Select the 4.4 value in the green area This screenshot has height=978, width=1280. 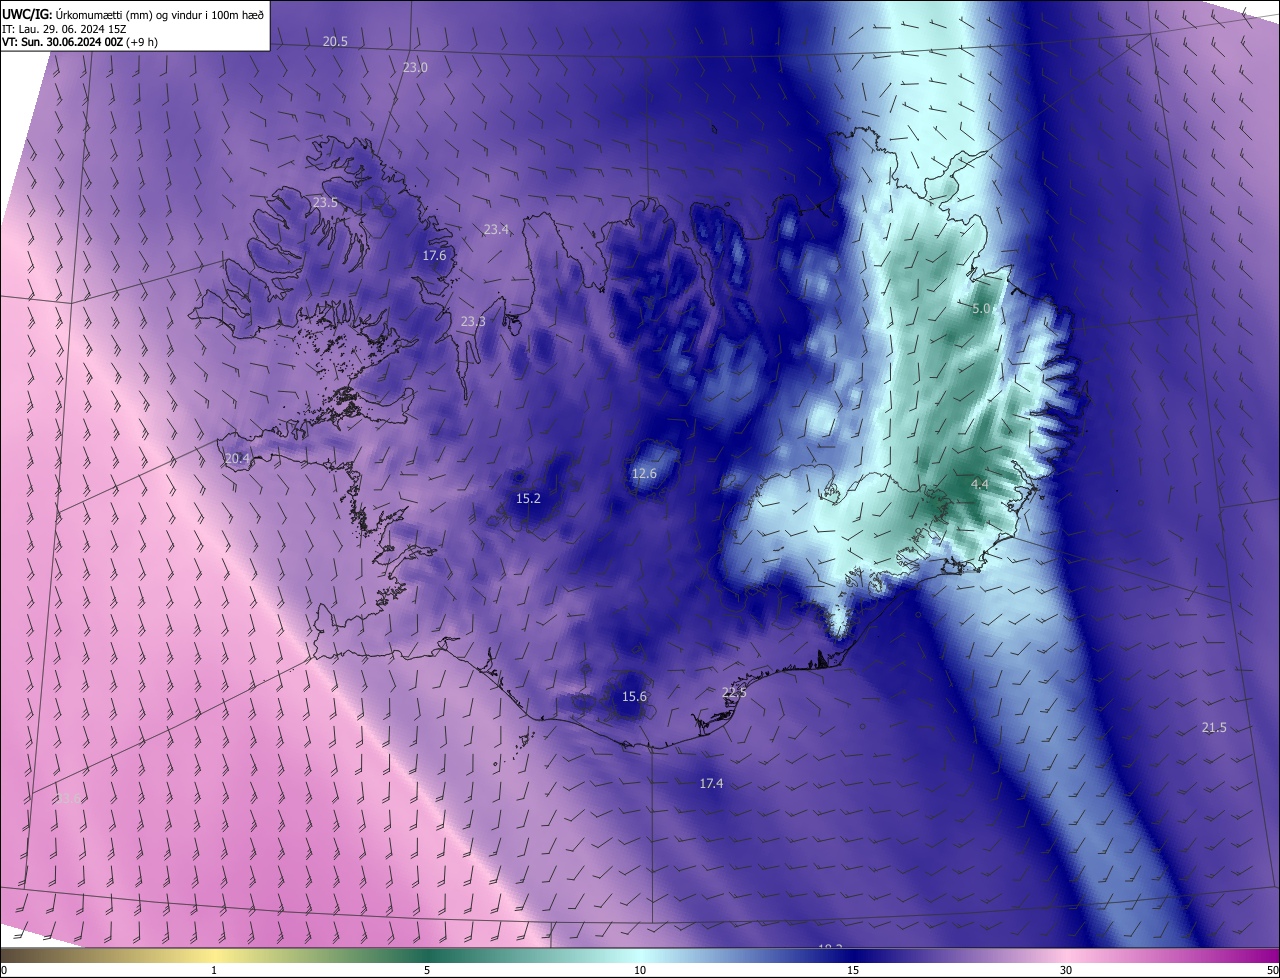980,484
